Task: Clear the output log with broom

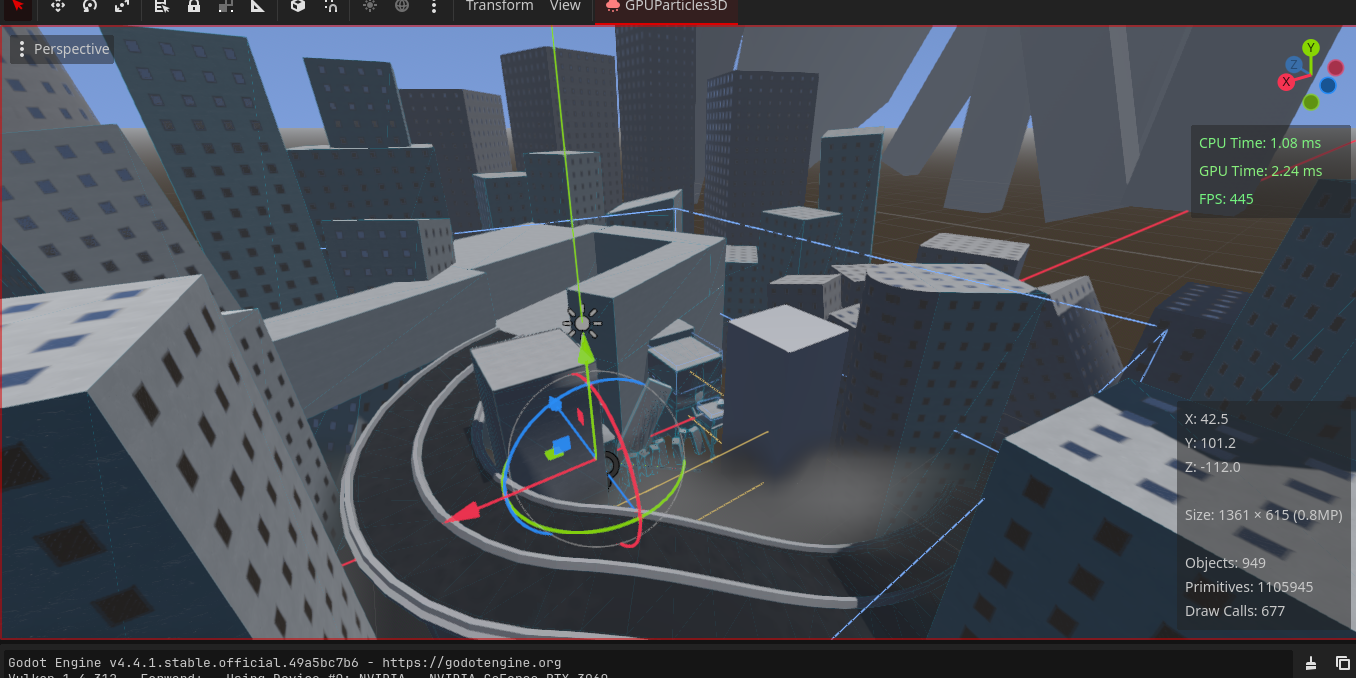Action: click(1311, 663)
